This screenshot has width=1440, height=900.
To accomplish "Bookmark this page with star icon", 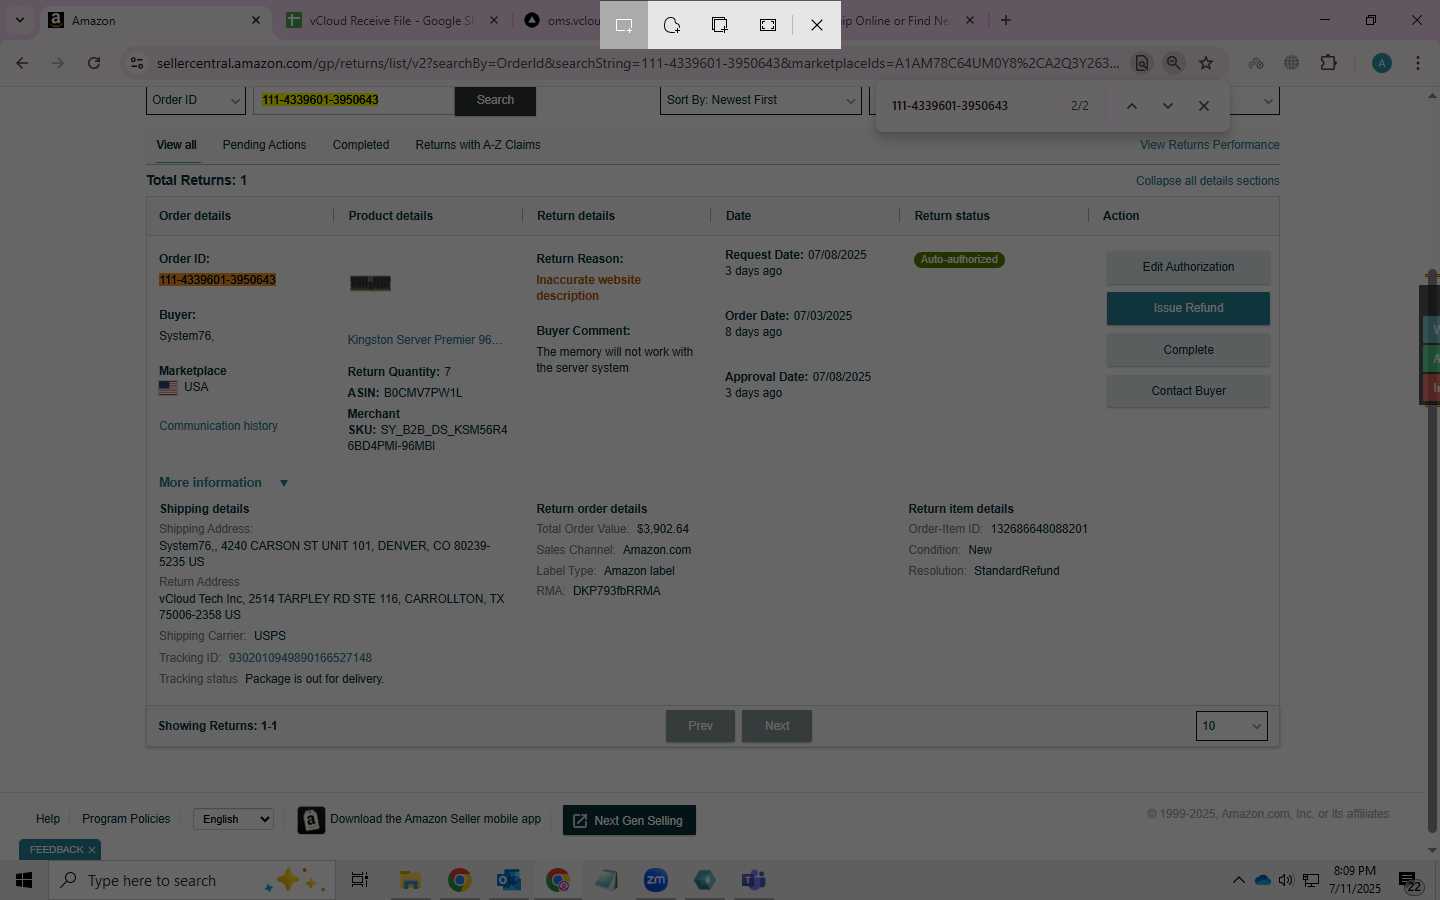I will (x=1206, y=63).
